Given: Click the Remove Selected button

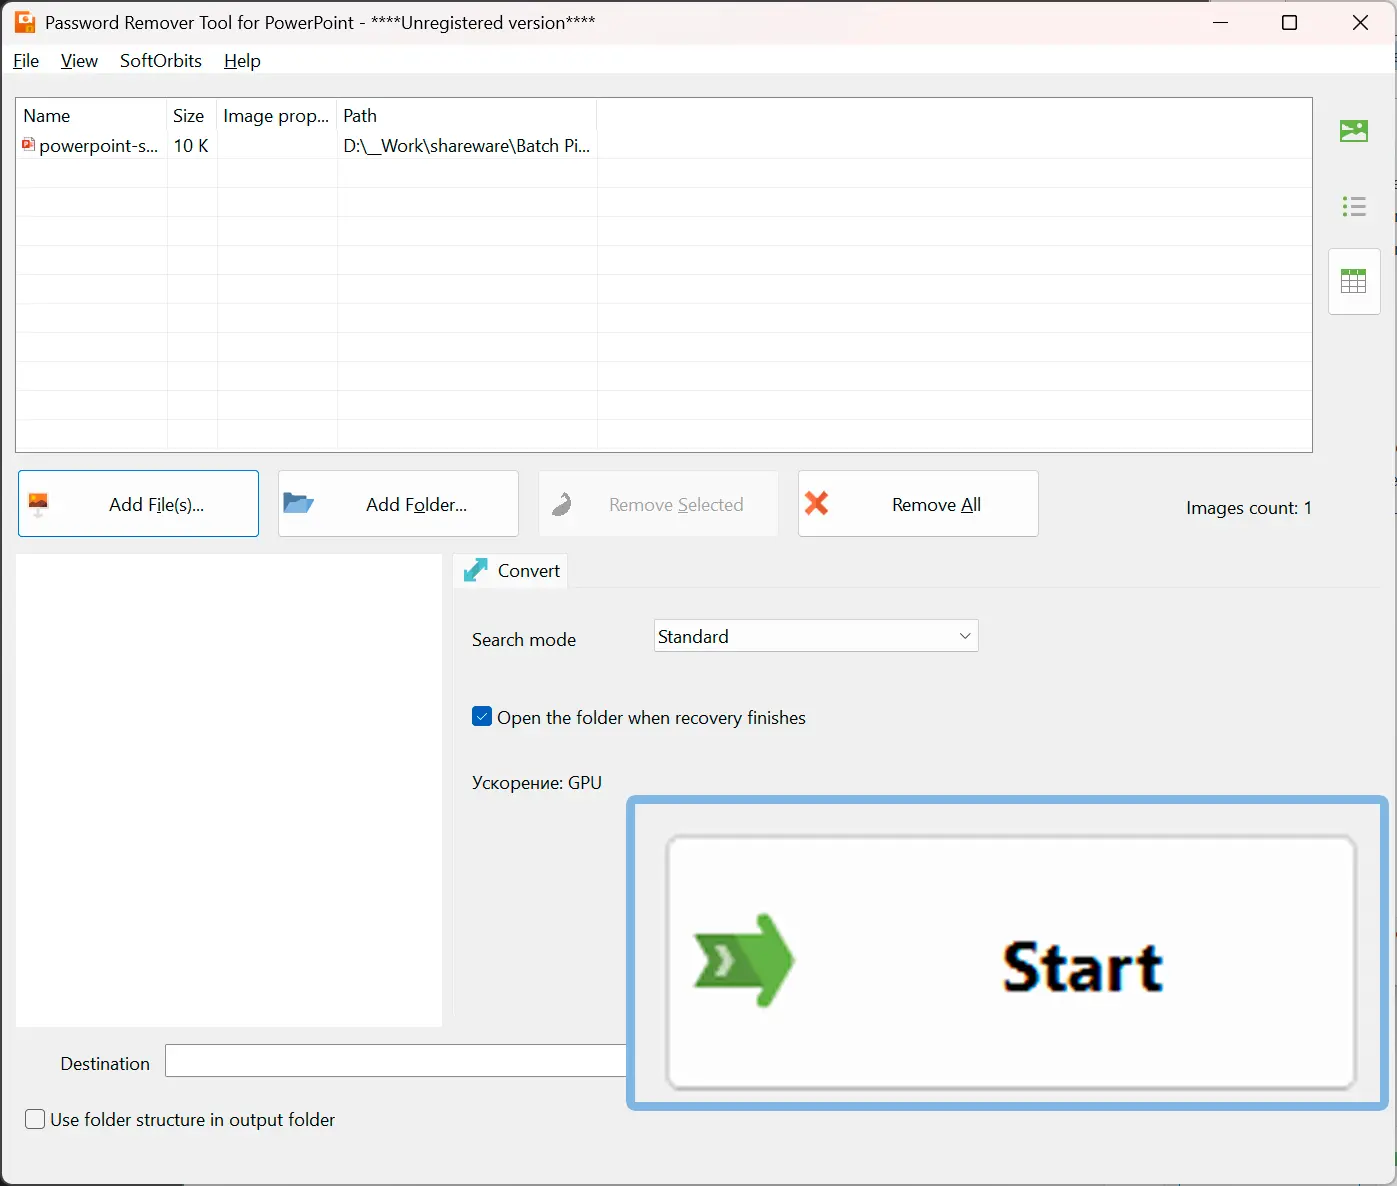Looking at the screenshot, I should [658, 504].
